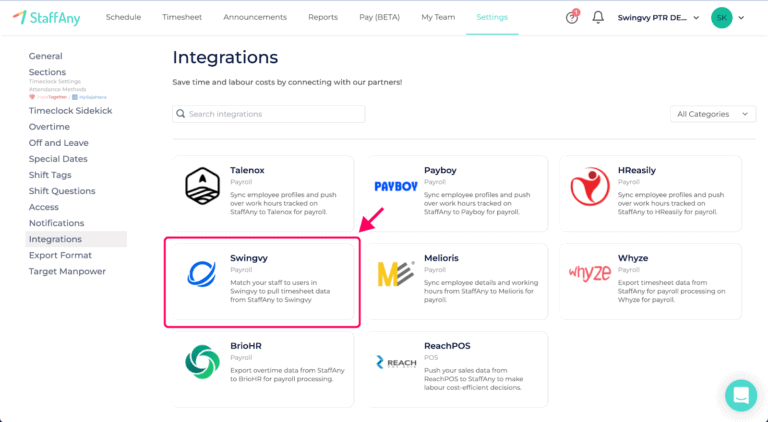The height and width of the screenshot is (422, 768).
Task: Open the Swingvy card title
Action: [x=249, y=258]
